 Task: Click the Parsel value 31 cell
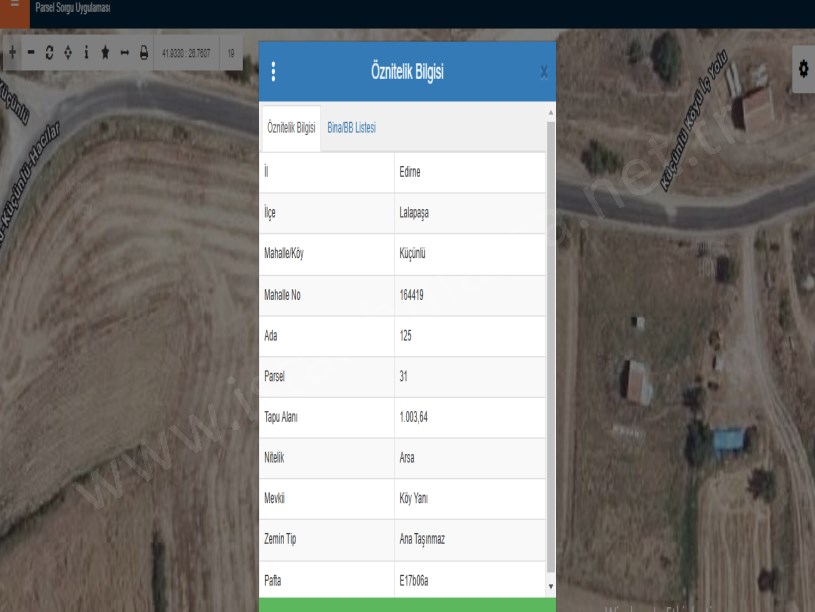tap(470, 377)
